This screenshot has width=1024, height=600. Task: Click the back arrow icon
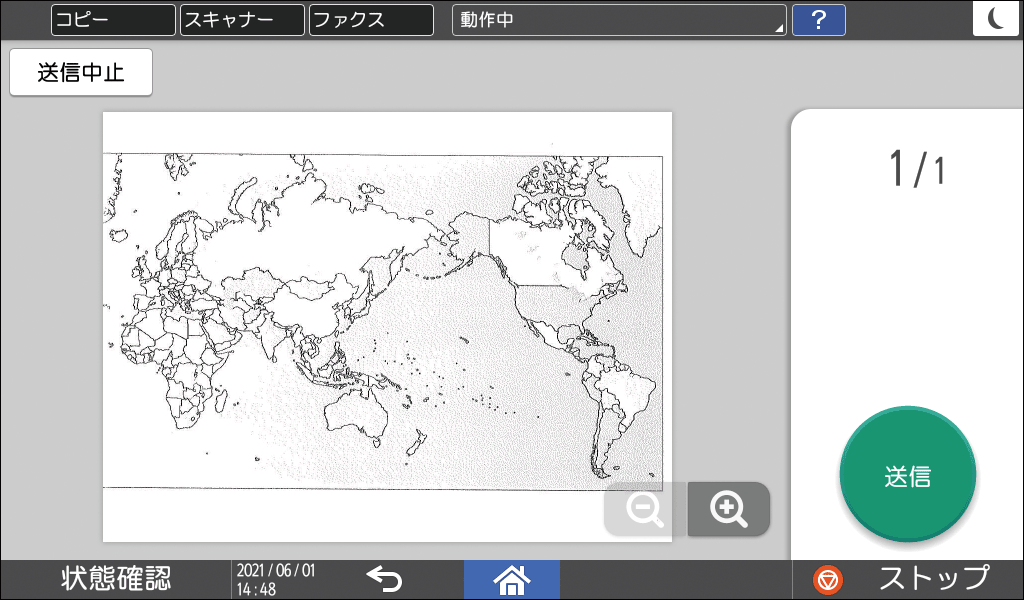tap(388, 580)
